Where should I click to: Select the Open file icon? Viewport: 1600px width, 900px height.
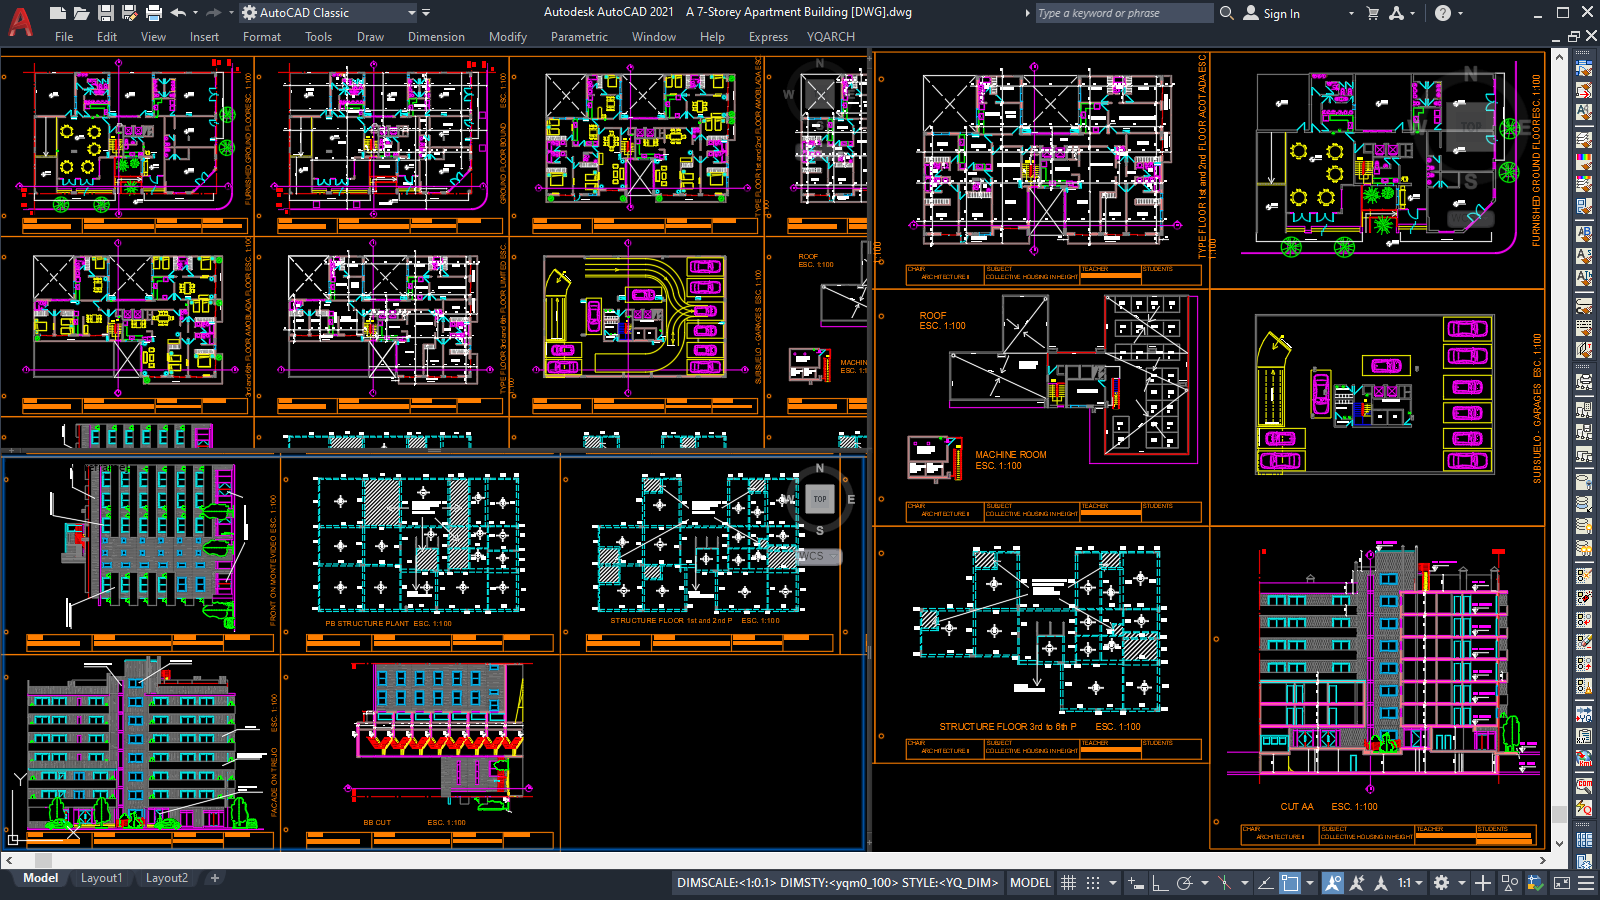(82, 13)
